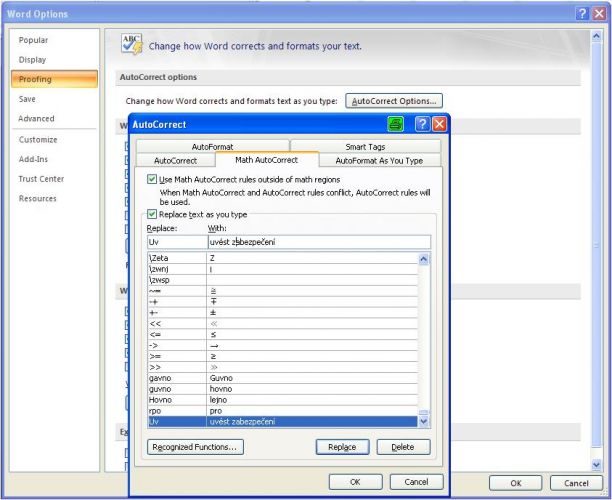Click Word Options scrollbar up arrow
612x500 pixels.
(596, 37)
